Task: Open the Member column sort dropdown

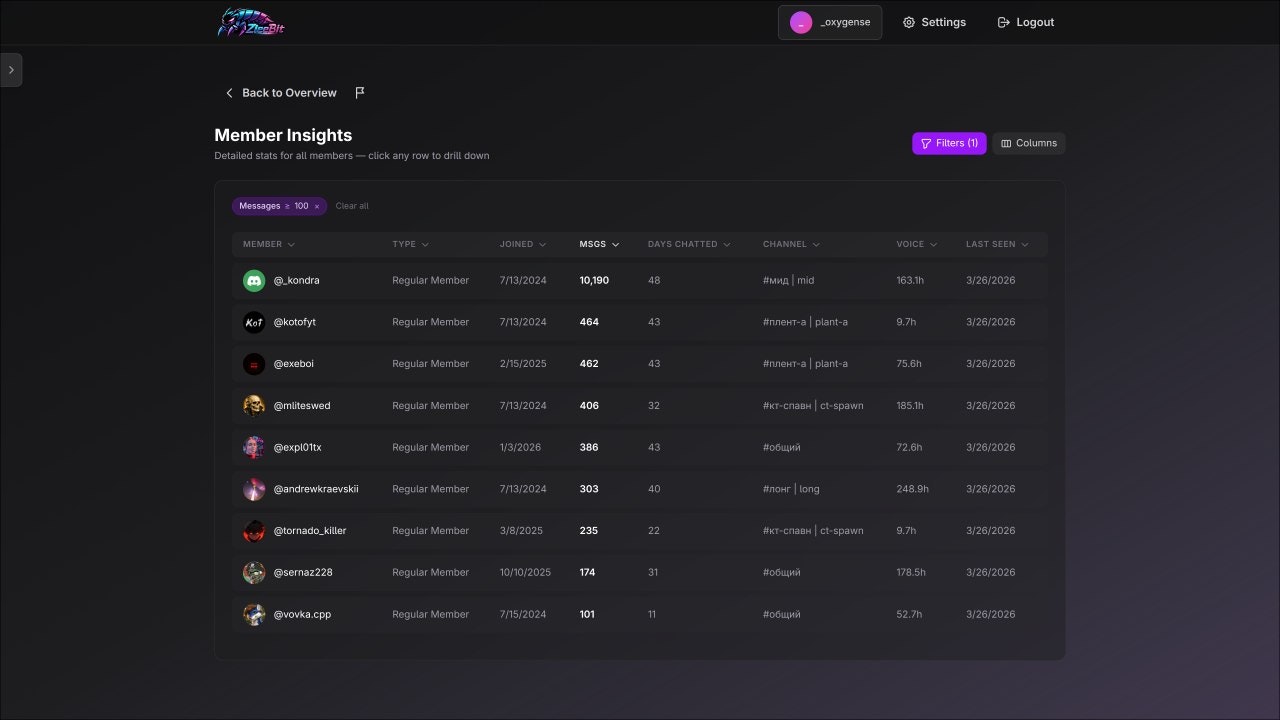Action: click(x=269, y=244)
